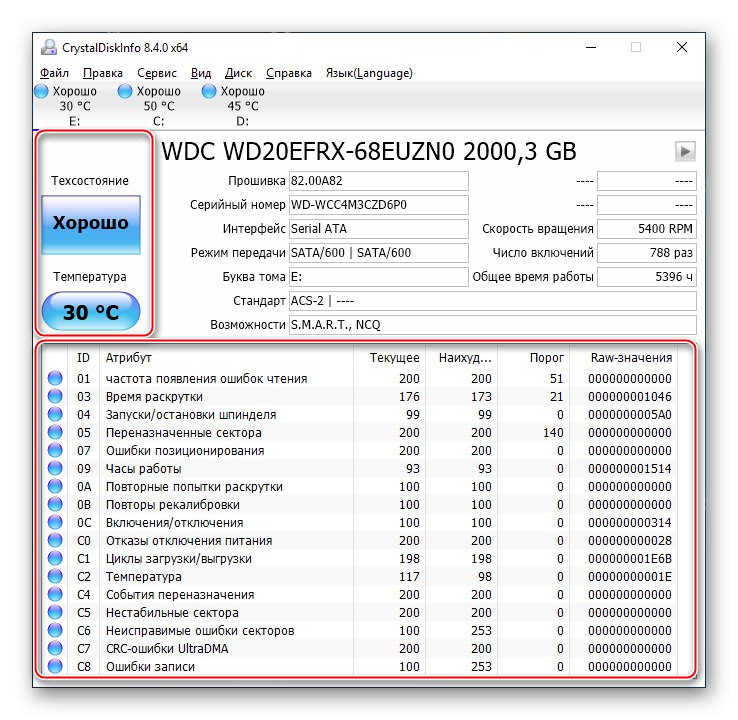The width and height of the screenshot is (738, 720).
Task: Select row Время раскрутки
Action: click(361, 396)
